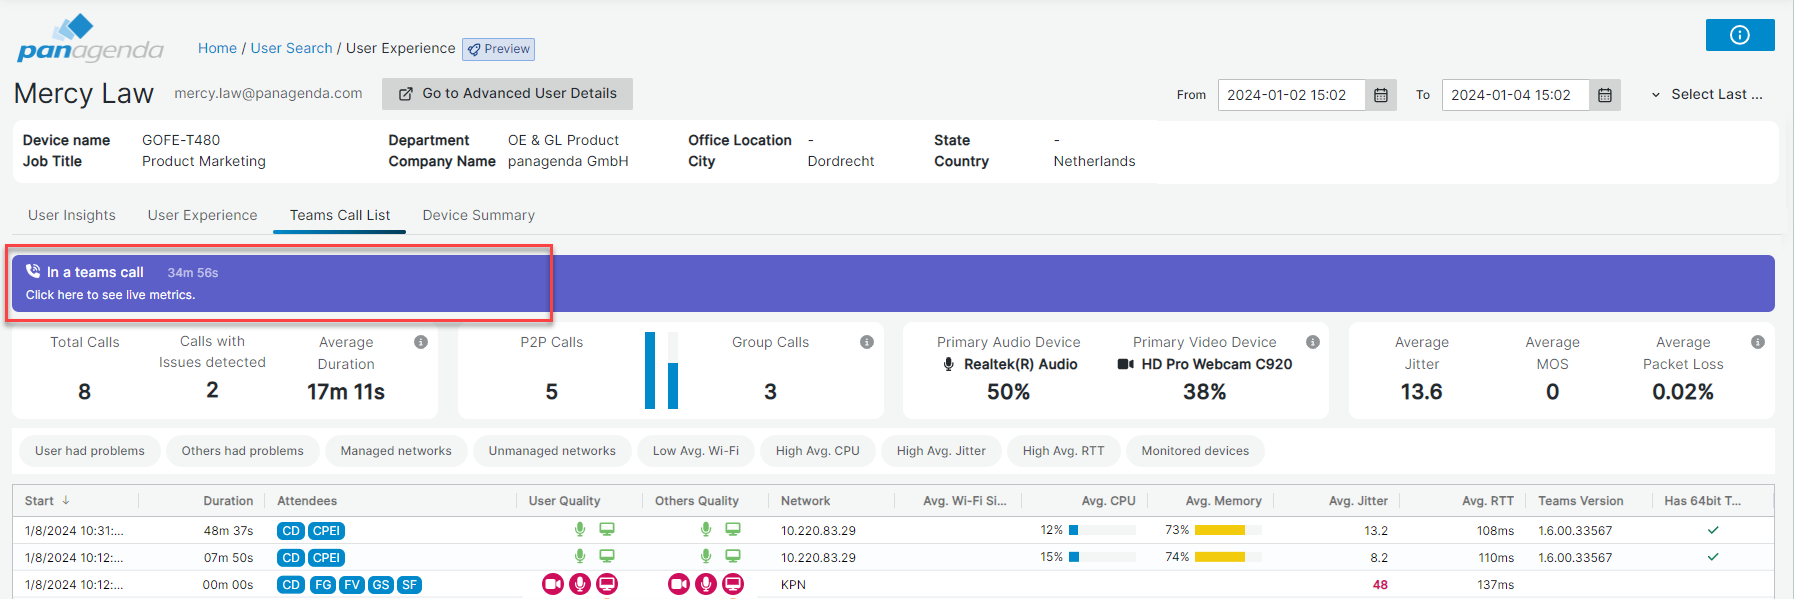Image resolution: width=1794 pixels, height=599 pixels.
Task: Click info icon beside Average Packet Loss
Action: click(x=1758, y=342)
